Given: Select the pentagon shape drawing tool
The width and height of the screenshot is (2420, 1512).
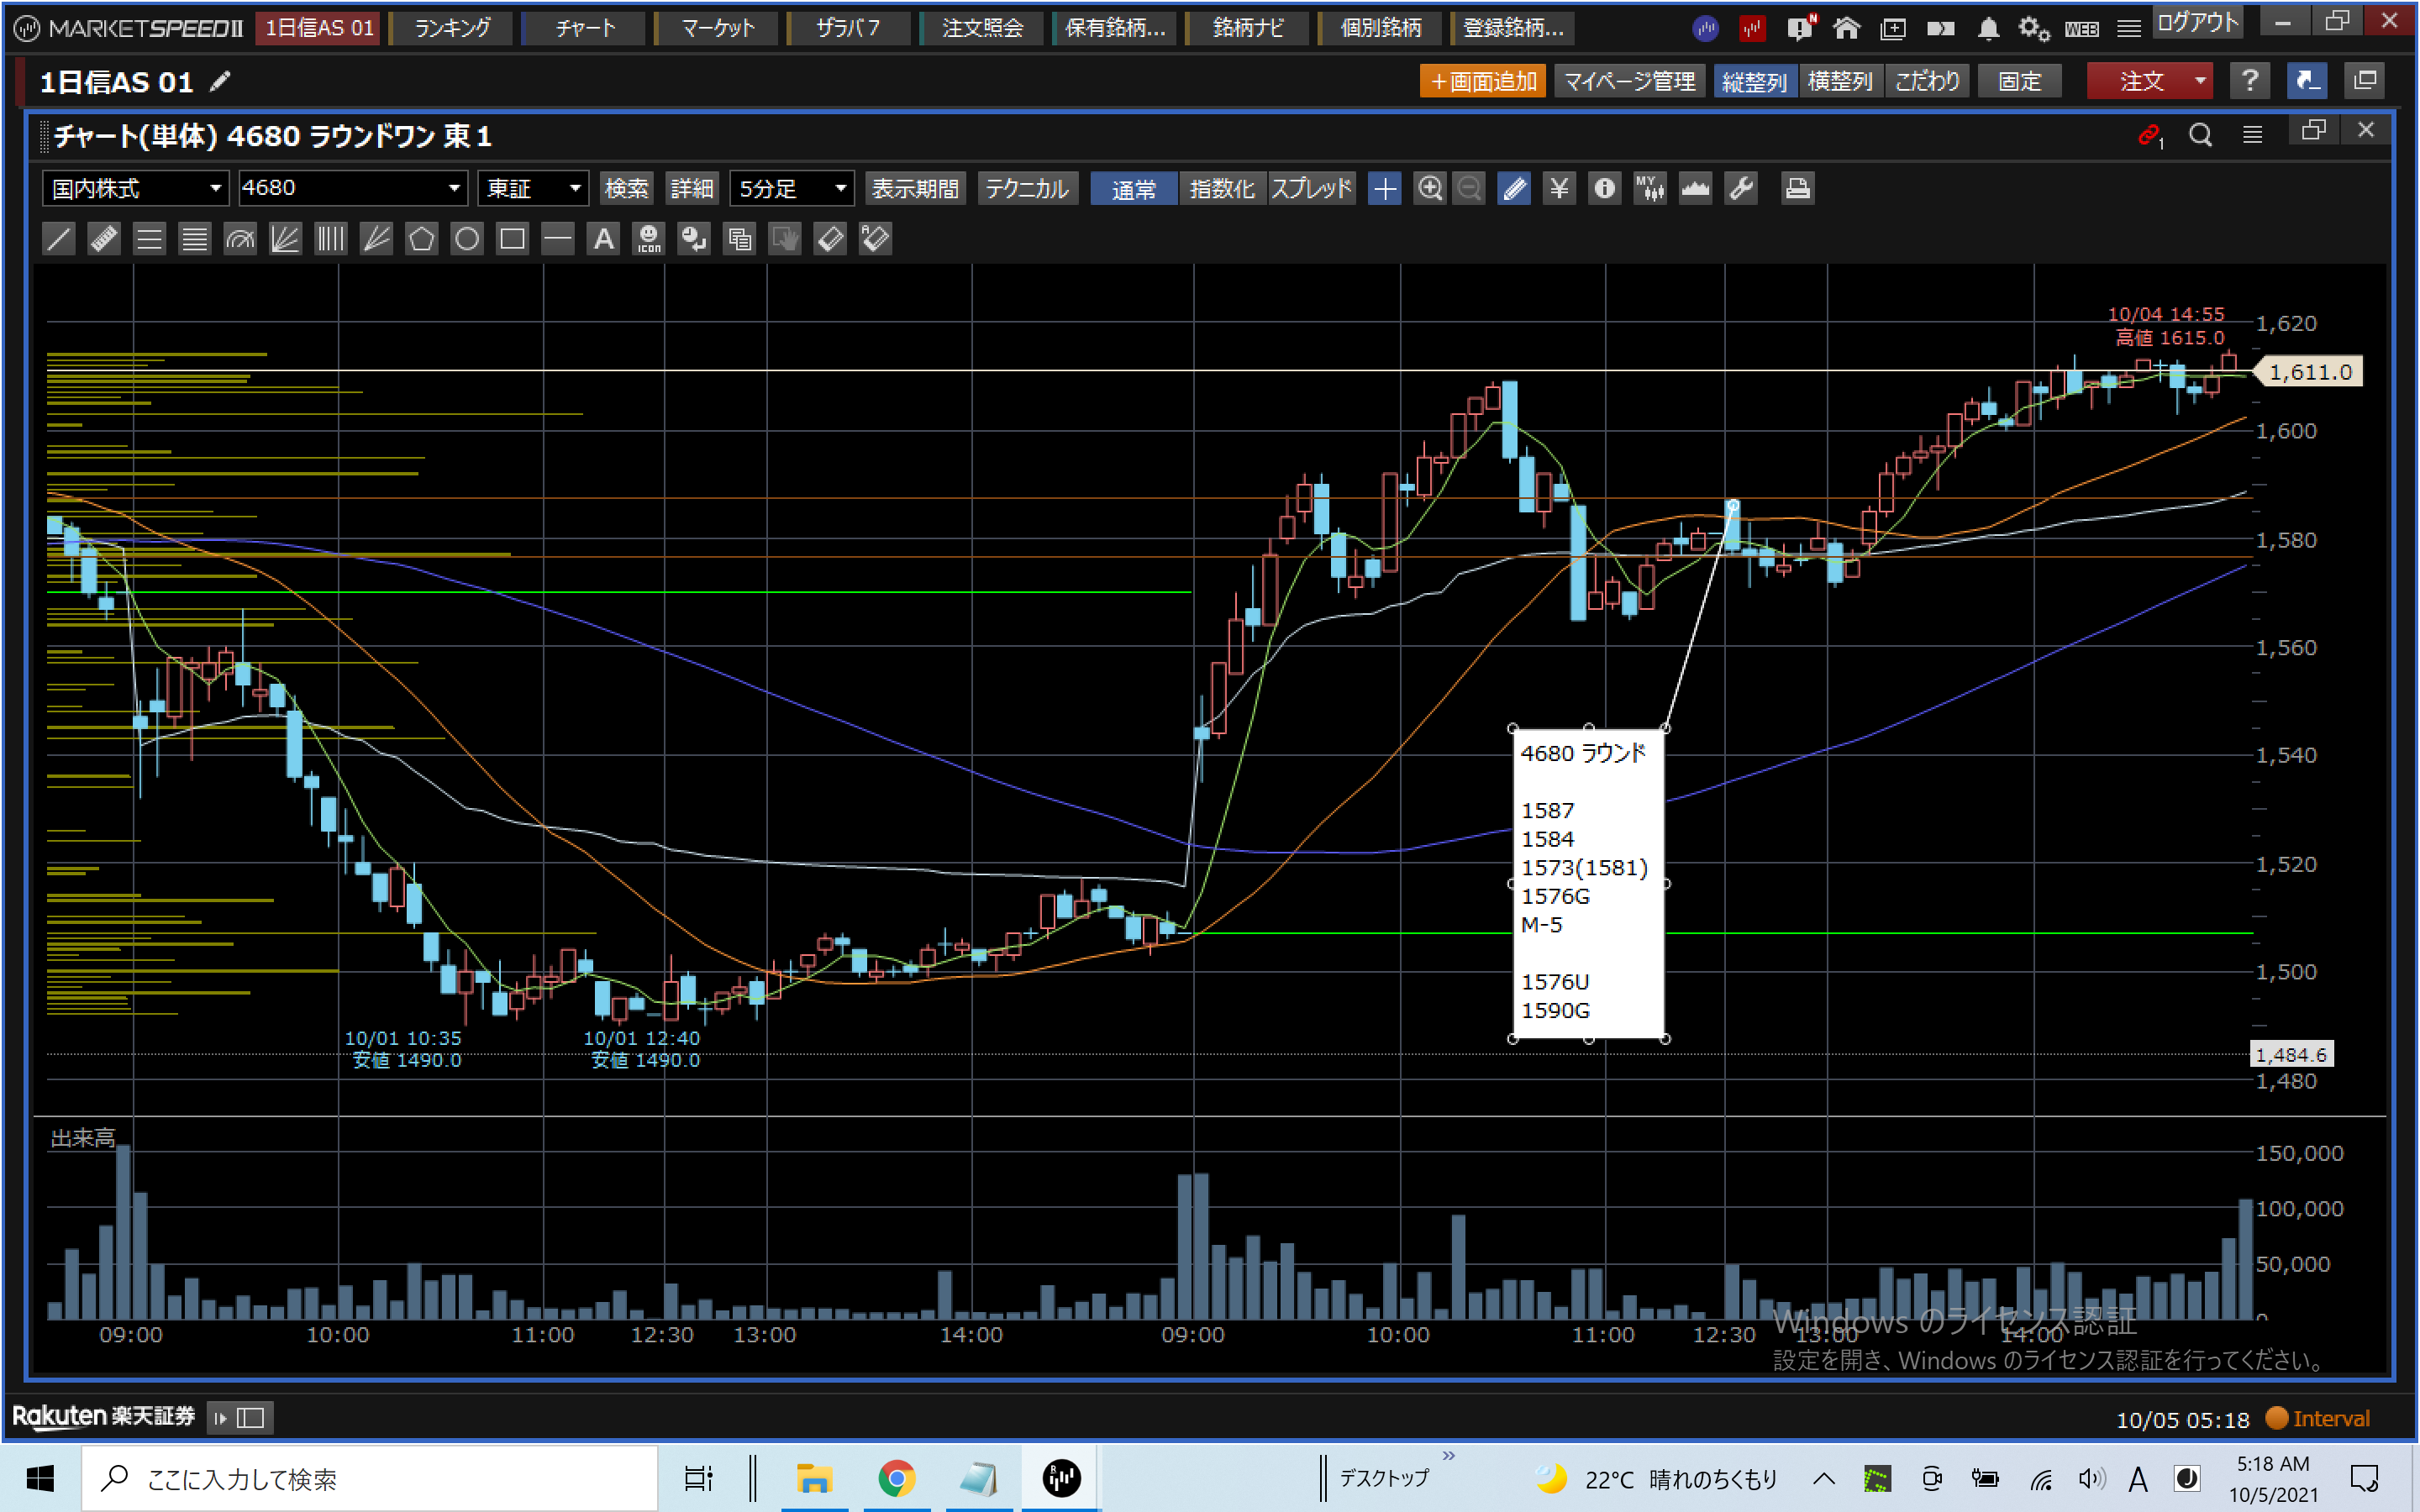Looking at the screenshot, I should (x=421, y=239).
